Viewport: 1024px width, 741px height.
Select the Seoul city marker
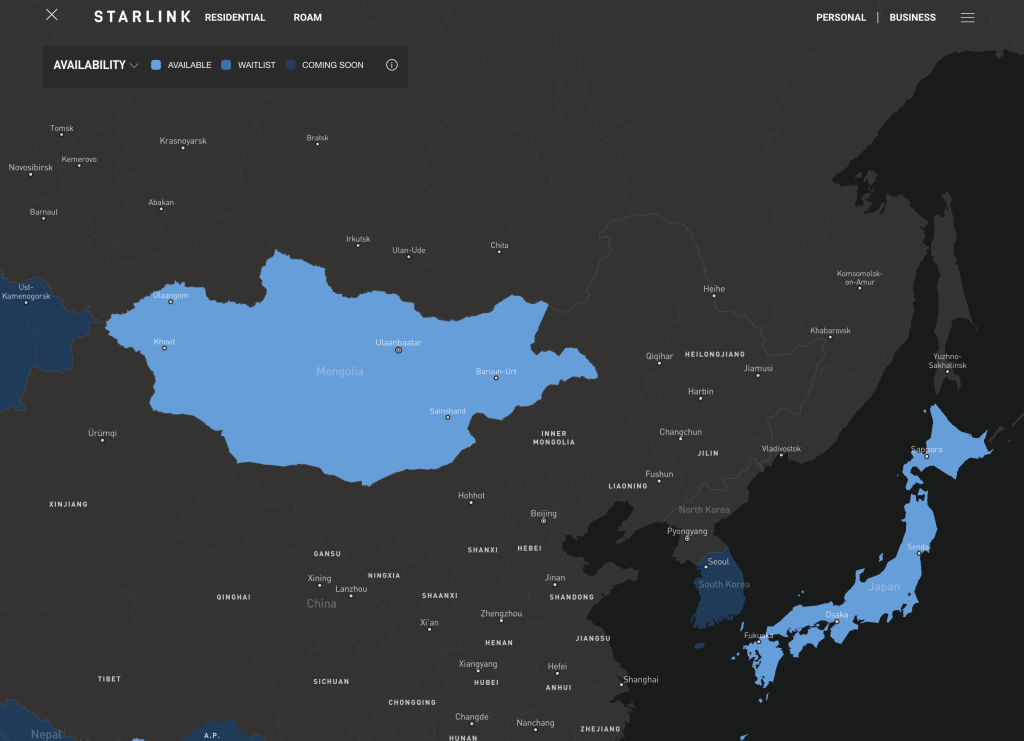tap(706, 567)
